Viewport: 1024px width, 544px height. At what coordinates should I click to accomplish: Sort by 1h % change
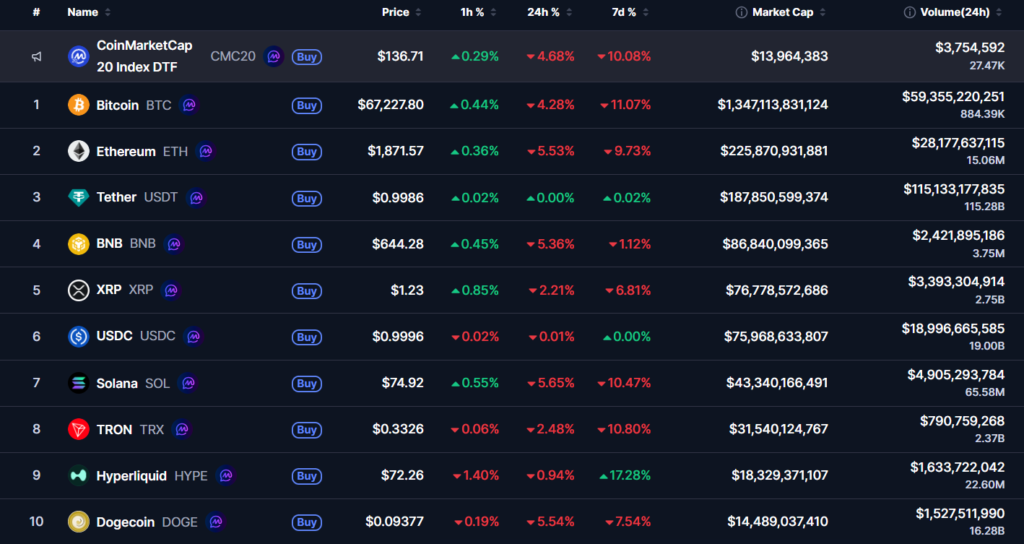coord(478,12)
